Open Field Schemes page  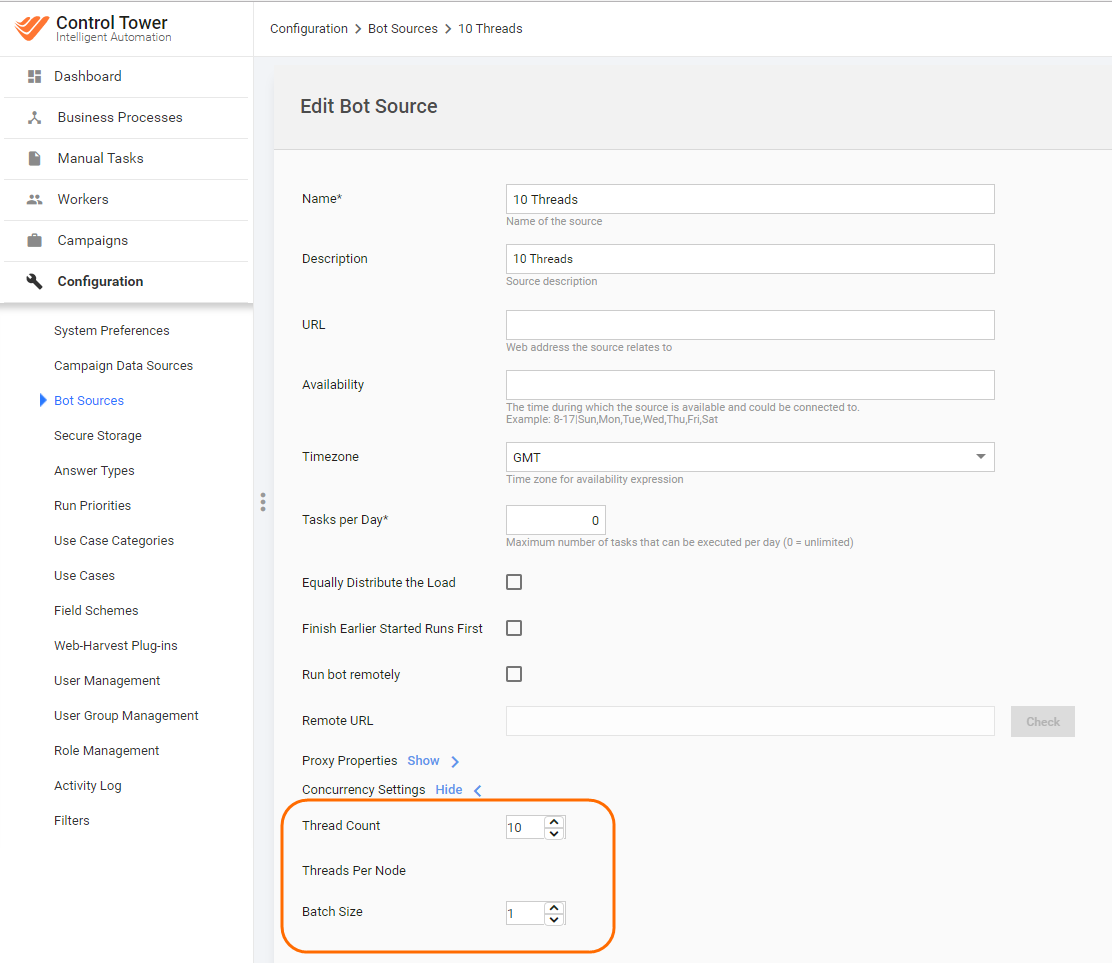[x=96, y=611]
